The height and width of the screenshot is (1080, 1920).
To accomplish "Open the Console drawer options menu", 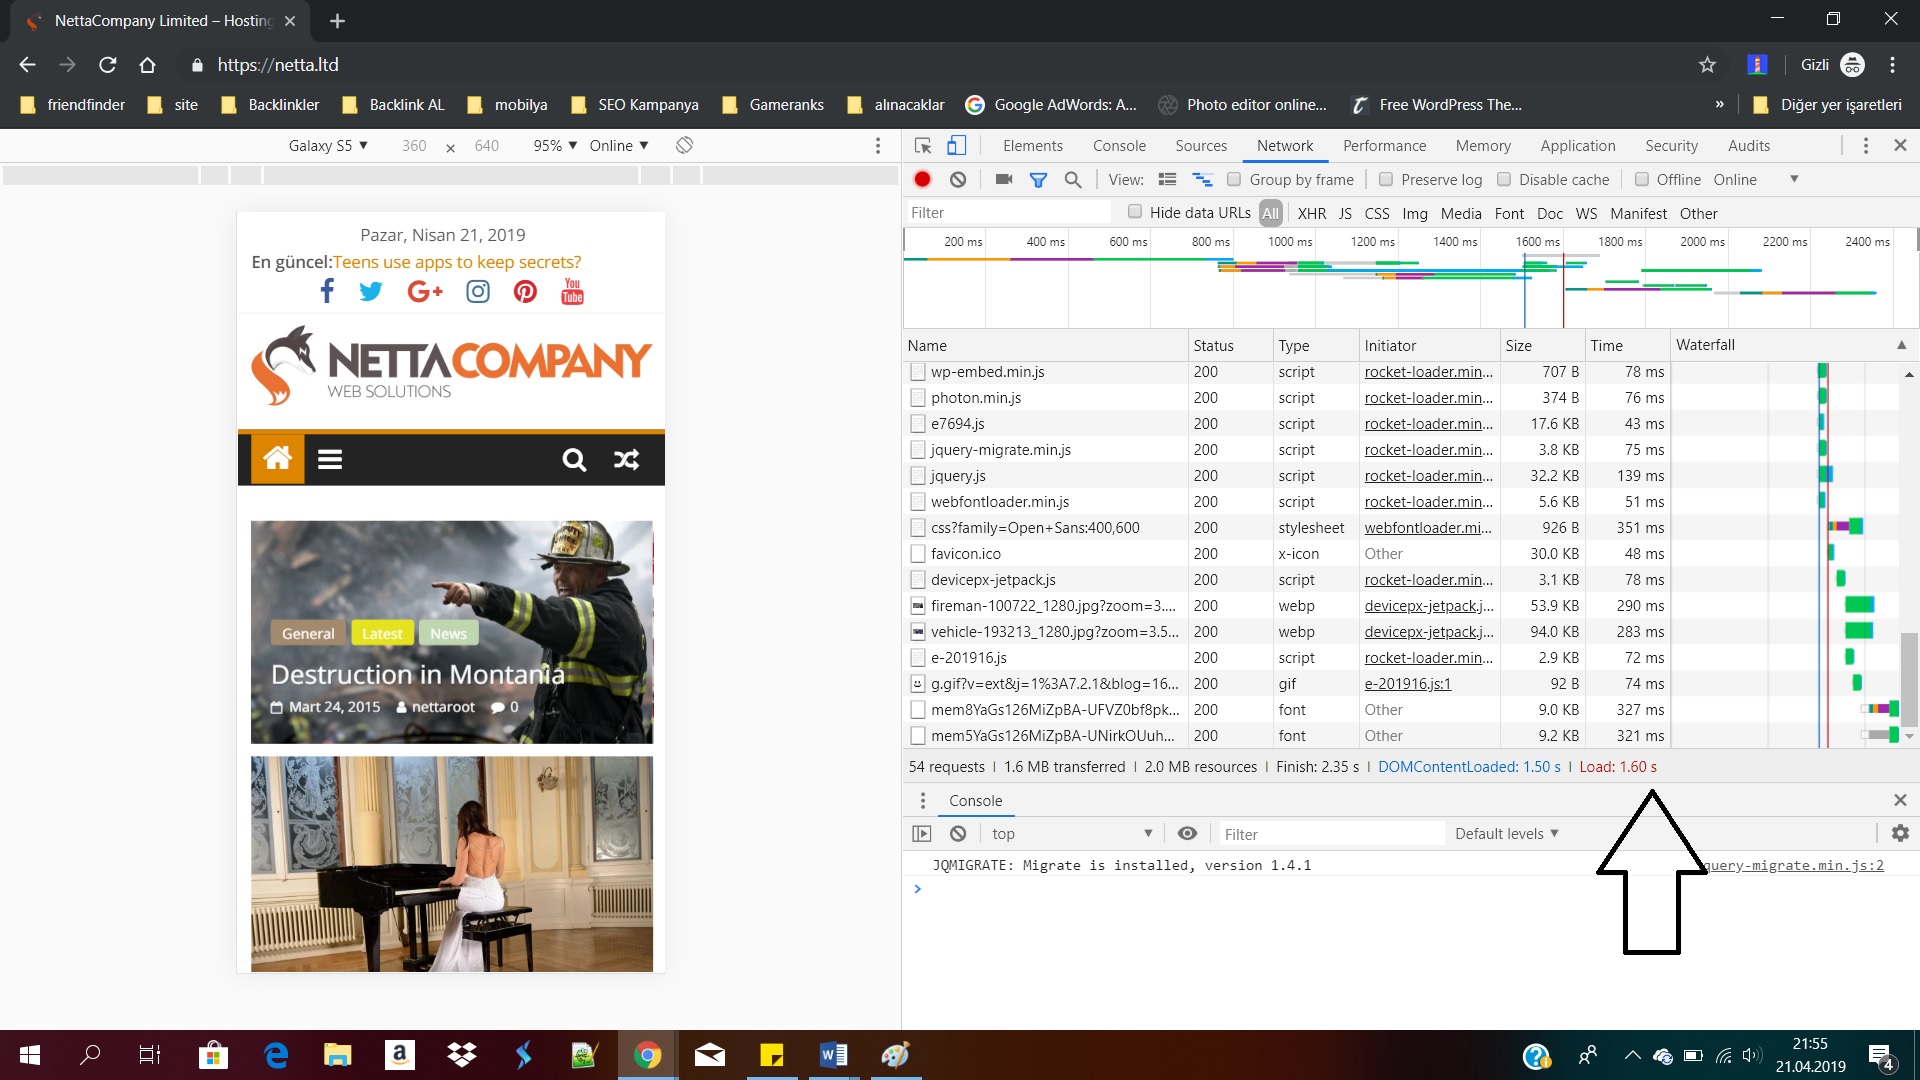I will 923,801.
